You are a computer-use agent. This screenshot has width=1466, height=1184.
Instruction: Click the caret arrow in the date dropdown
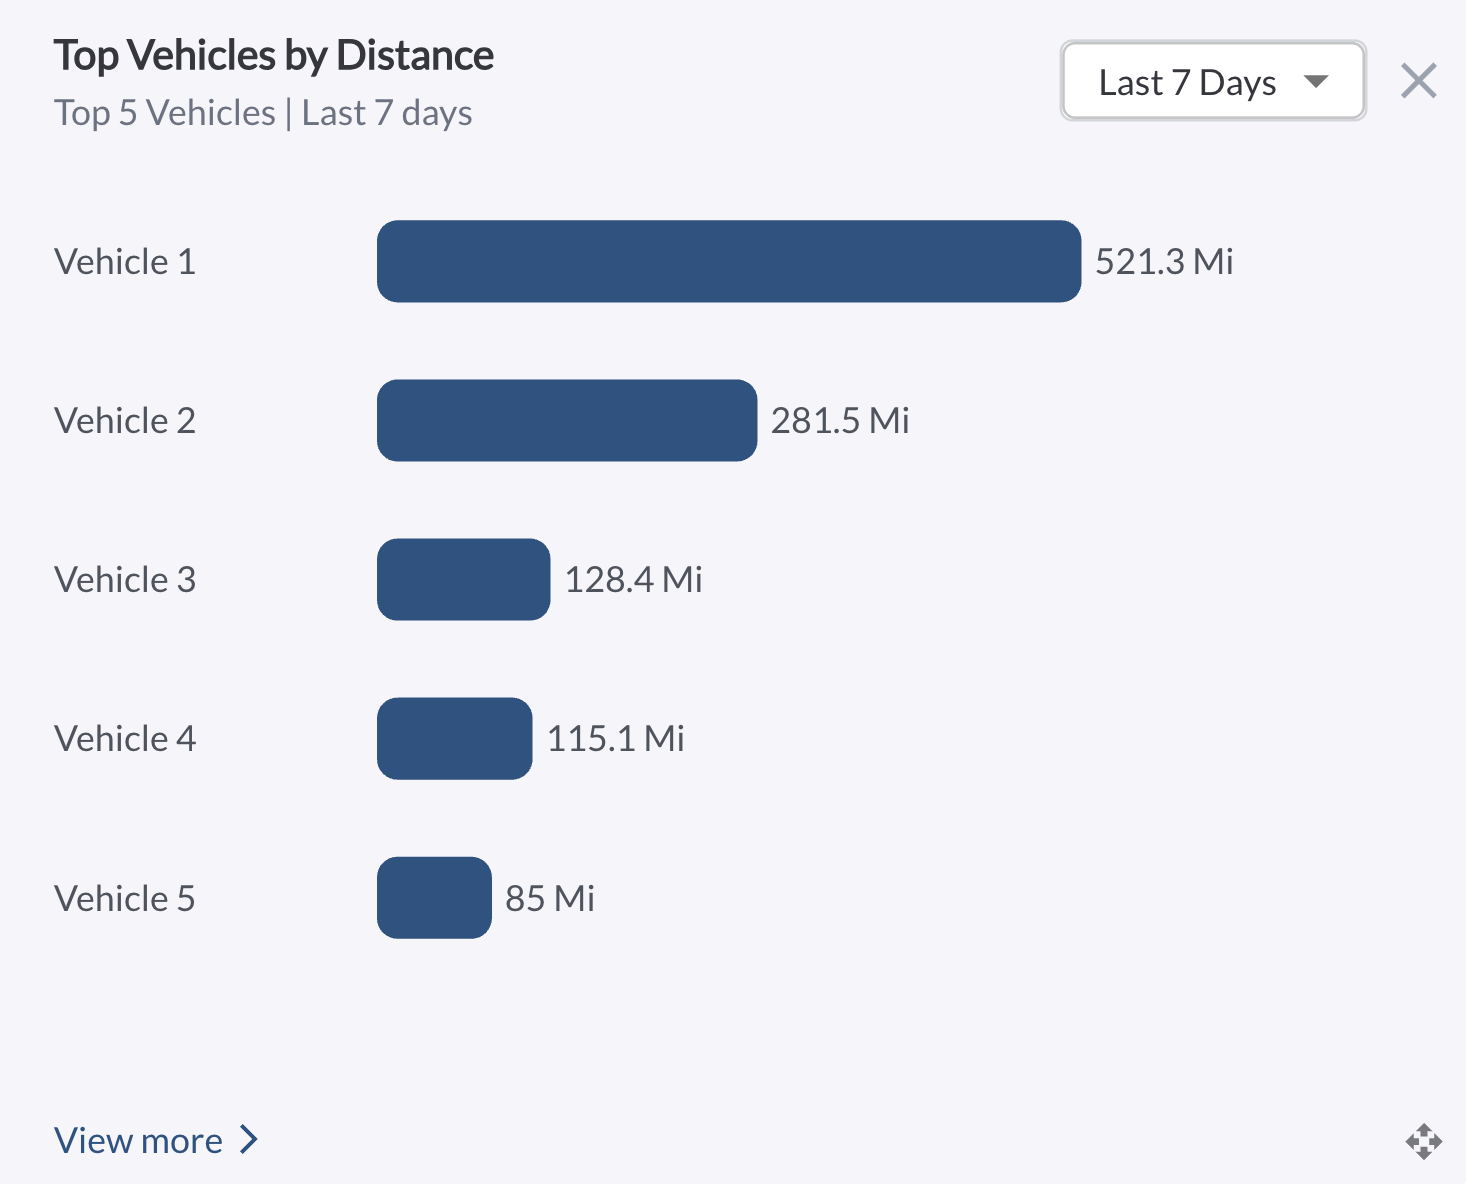click(1316, 81)
